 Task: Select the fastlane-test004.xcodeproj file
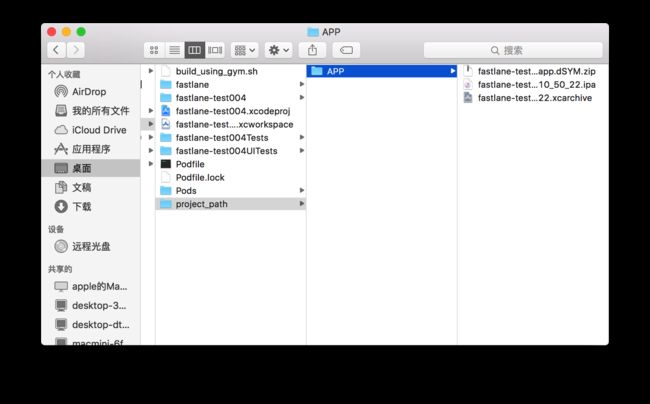click(x=230, y=111)
